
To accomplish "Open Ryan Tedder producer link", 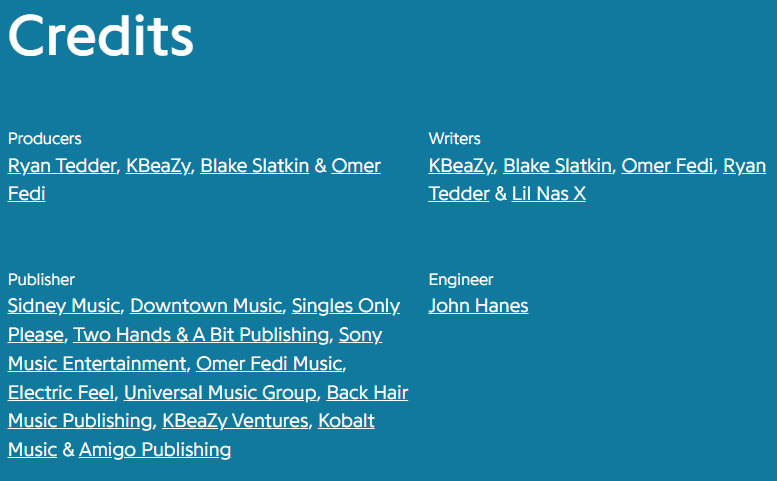I will click(62, 166).
